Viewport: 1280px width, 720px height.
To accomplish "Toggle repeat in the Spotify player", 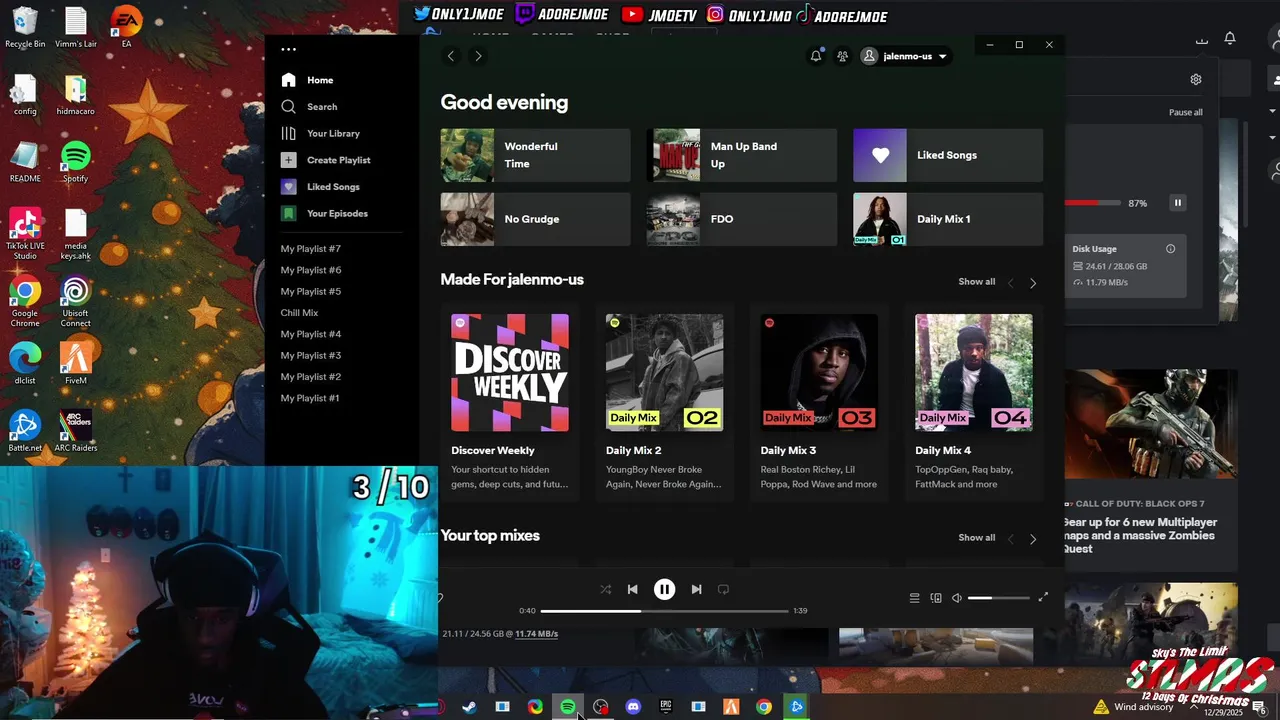I will coord(723,589).
